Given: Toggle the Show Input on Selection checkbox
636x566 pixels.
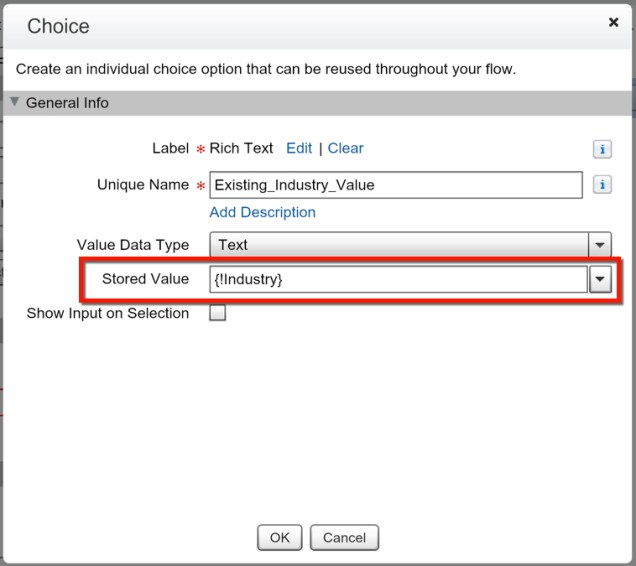Looking at the screenshot, I should click(217, 314).
